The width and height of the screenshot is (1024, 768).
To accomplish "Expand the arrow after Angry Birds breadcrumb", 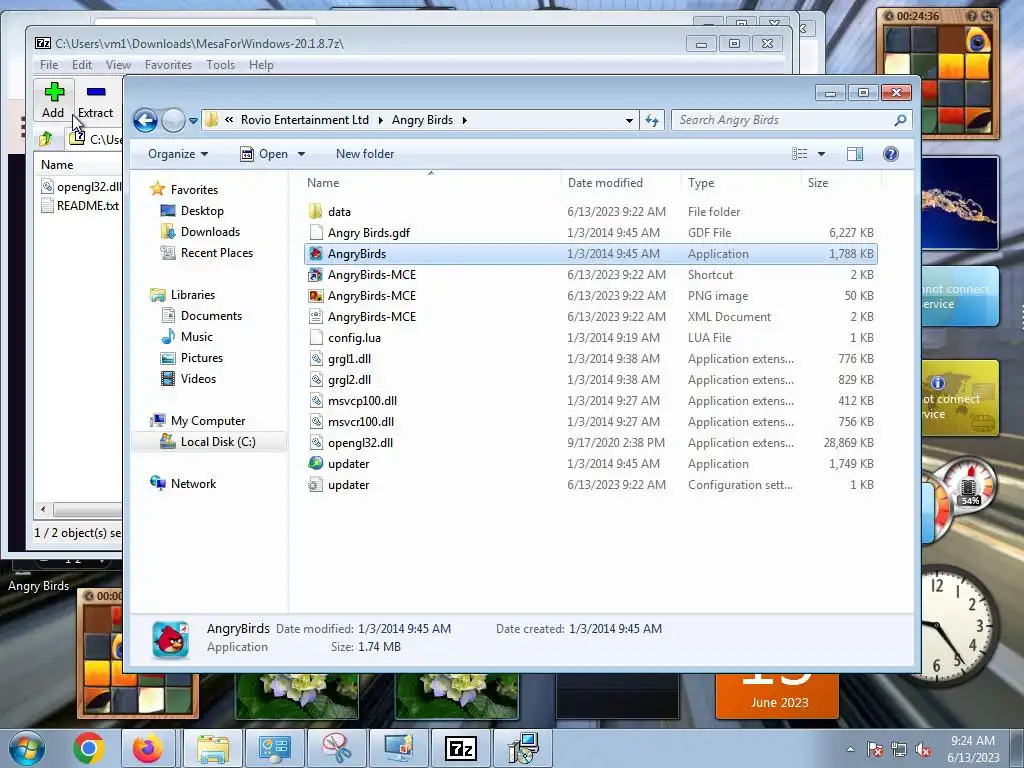I will point(464,120).
